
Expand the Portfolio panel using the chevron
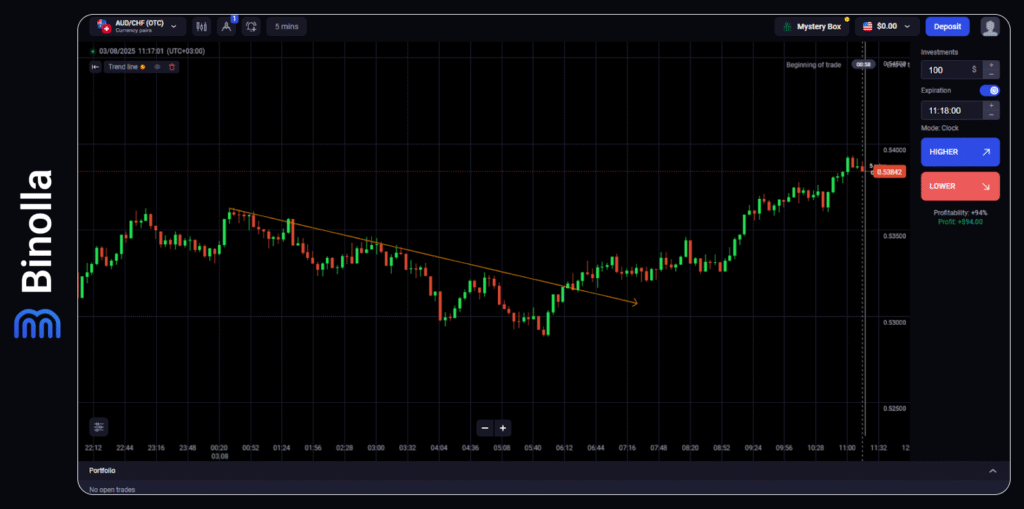point(992,470)
